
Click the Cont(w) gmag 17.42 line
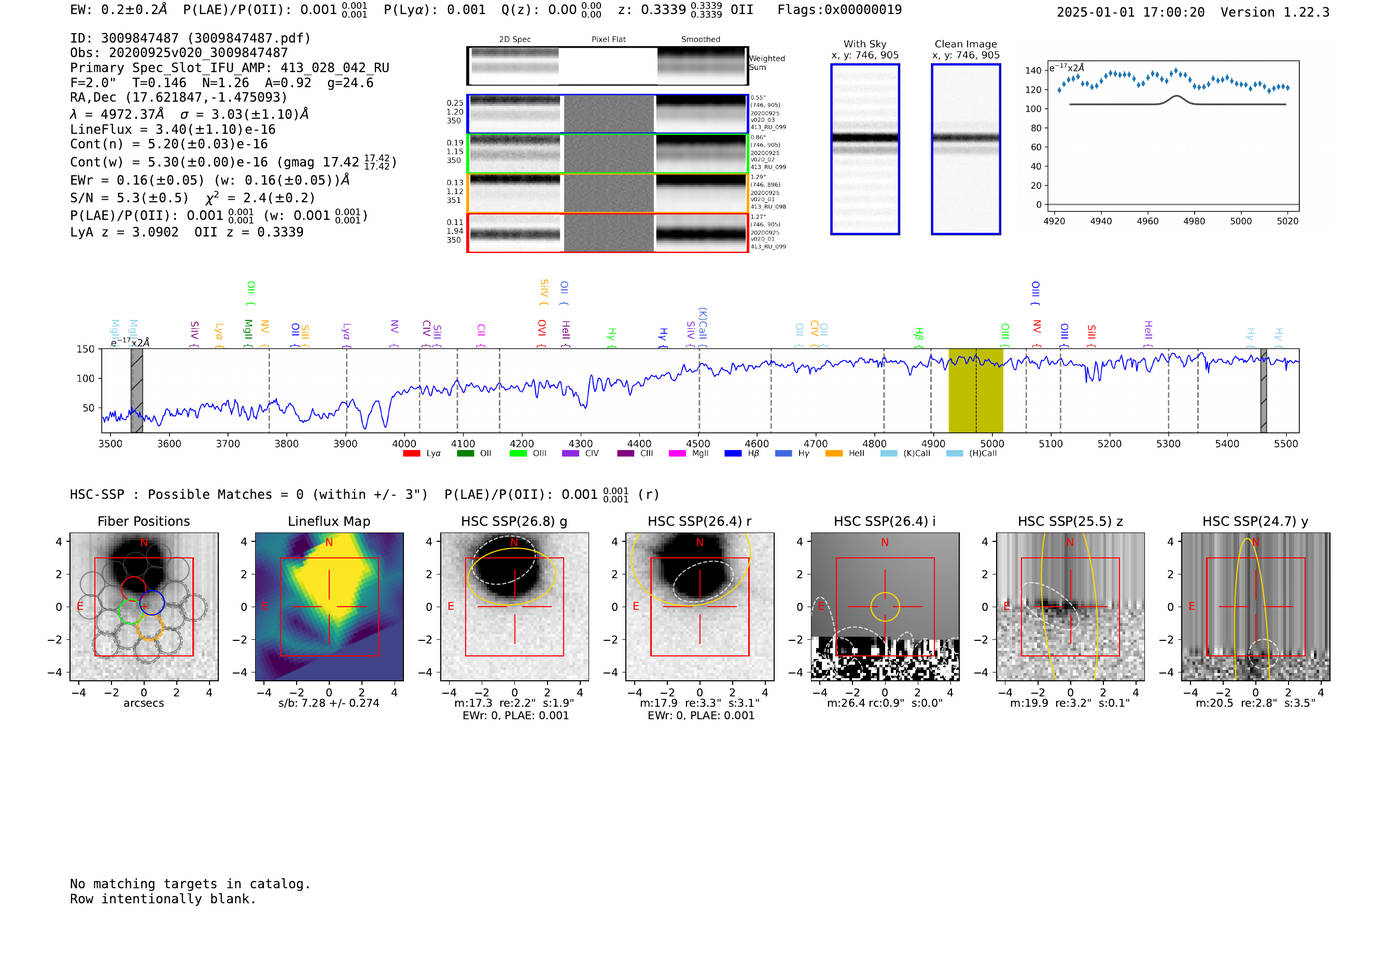click(x=233, y=161)
